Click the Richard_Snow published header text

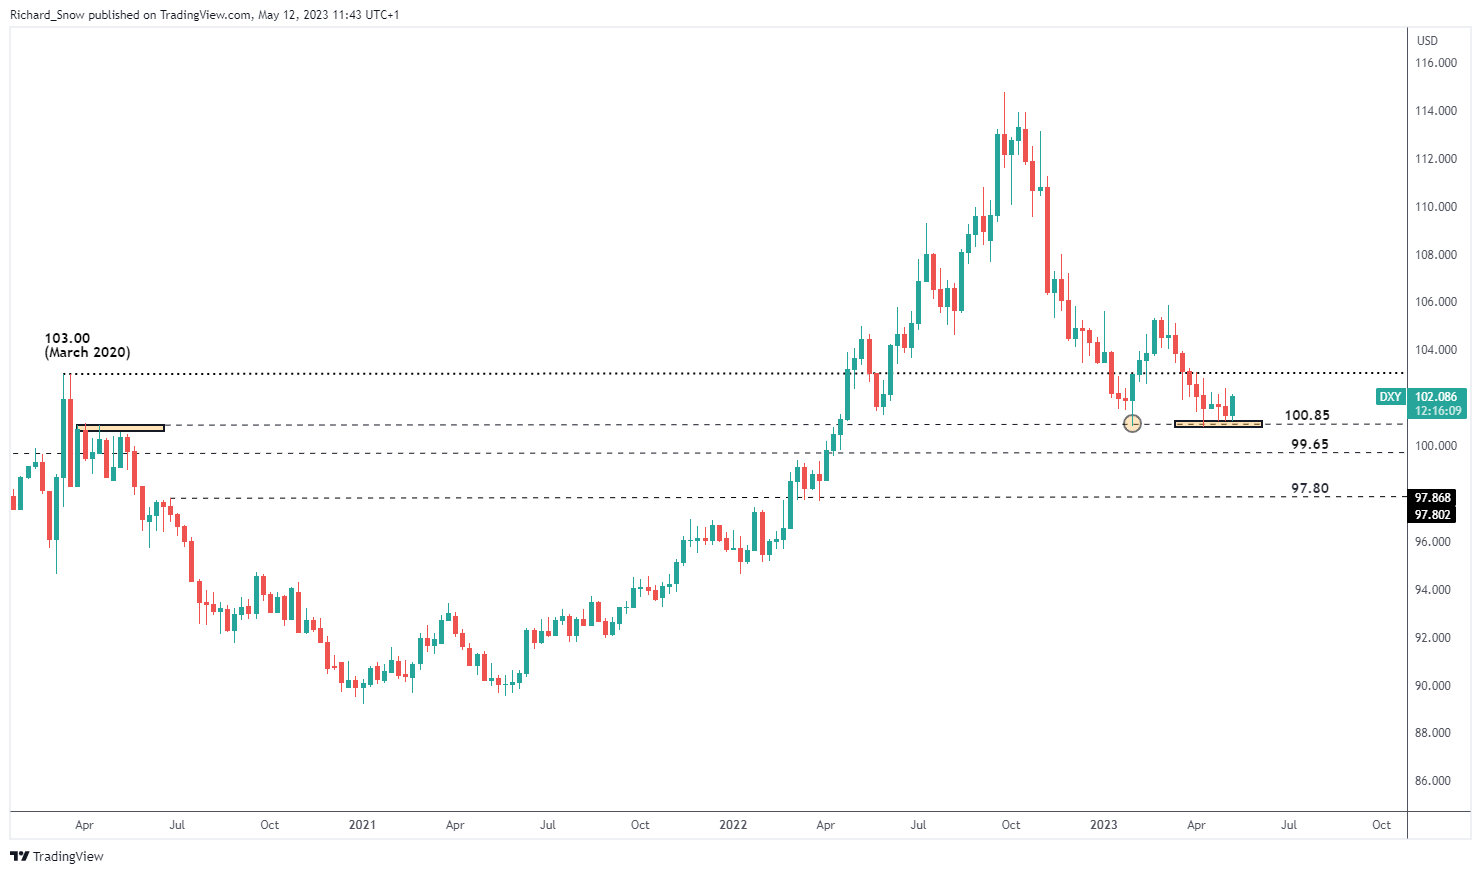coord(204,15)
